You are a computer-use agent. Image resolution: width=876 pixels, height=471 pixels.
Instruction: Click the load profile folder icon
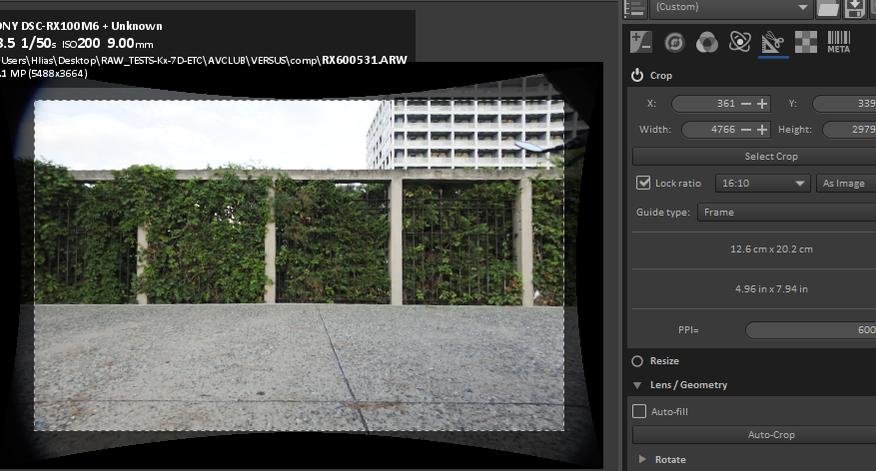pos(828,8)
